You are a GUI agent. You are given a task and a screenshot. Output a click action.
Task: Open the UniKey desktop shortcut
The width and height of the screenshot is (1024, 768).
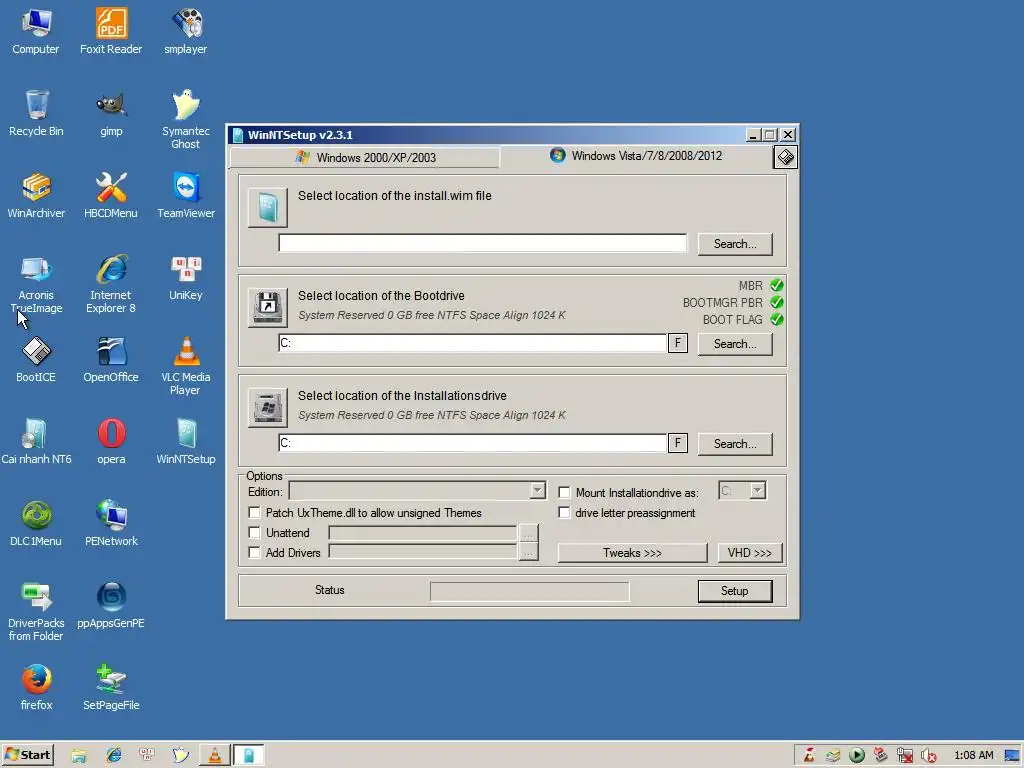point(186,278)
